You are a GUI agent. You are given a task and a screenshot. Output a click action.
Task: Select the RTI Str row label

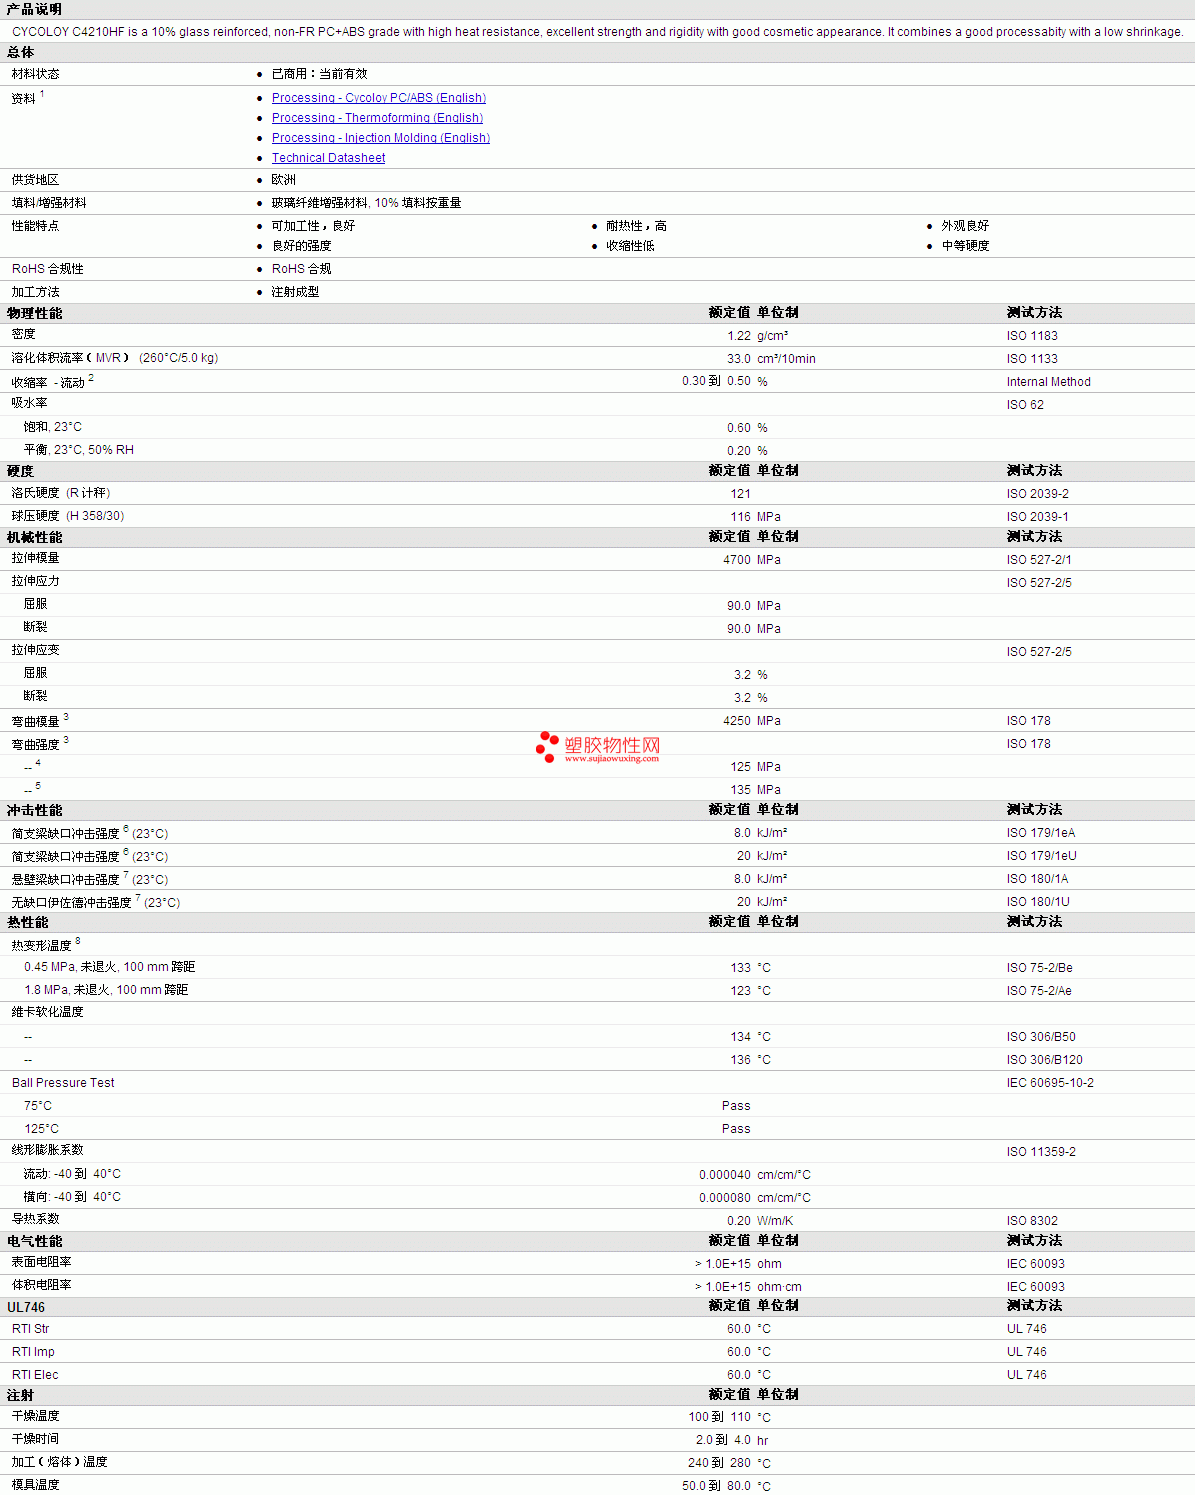(x=30, y=1329)
